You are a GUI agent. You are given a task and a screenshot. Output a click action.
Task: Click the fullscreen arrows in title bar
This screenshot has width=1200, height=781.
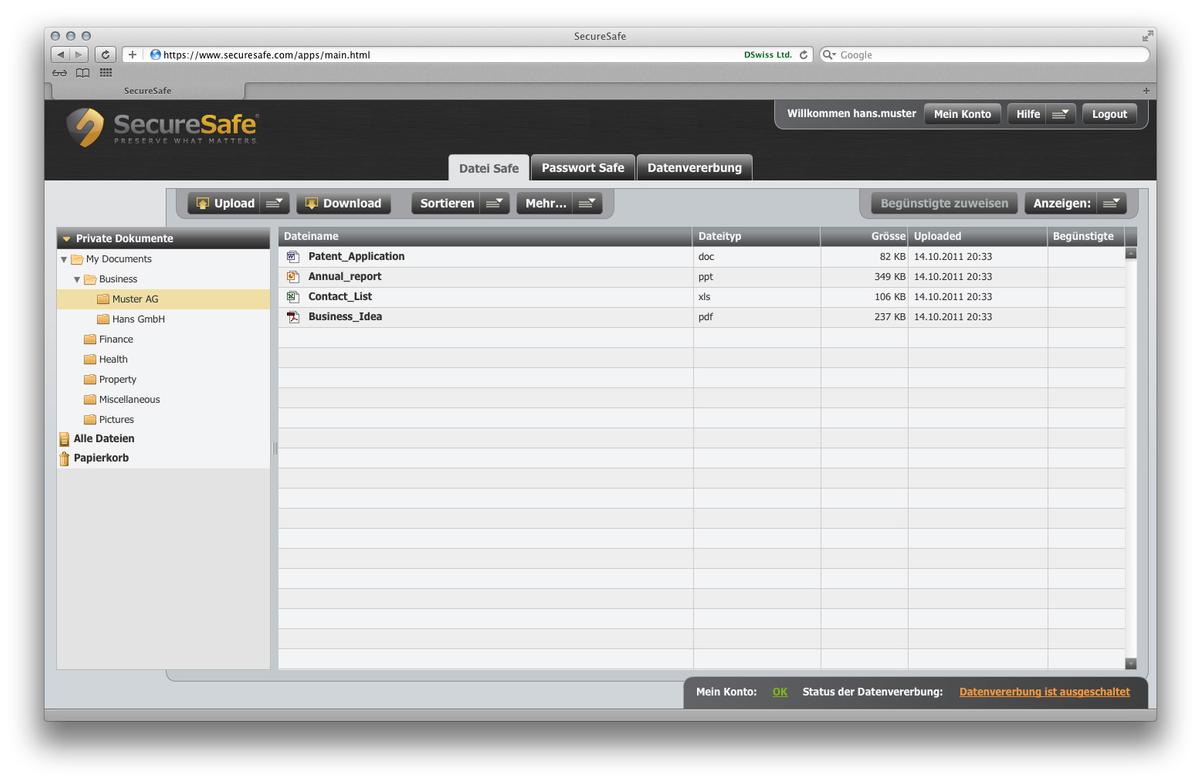1147,36
